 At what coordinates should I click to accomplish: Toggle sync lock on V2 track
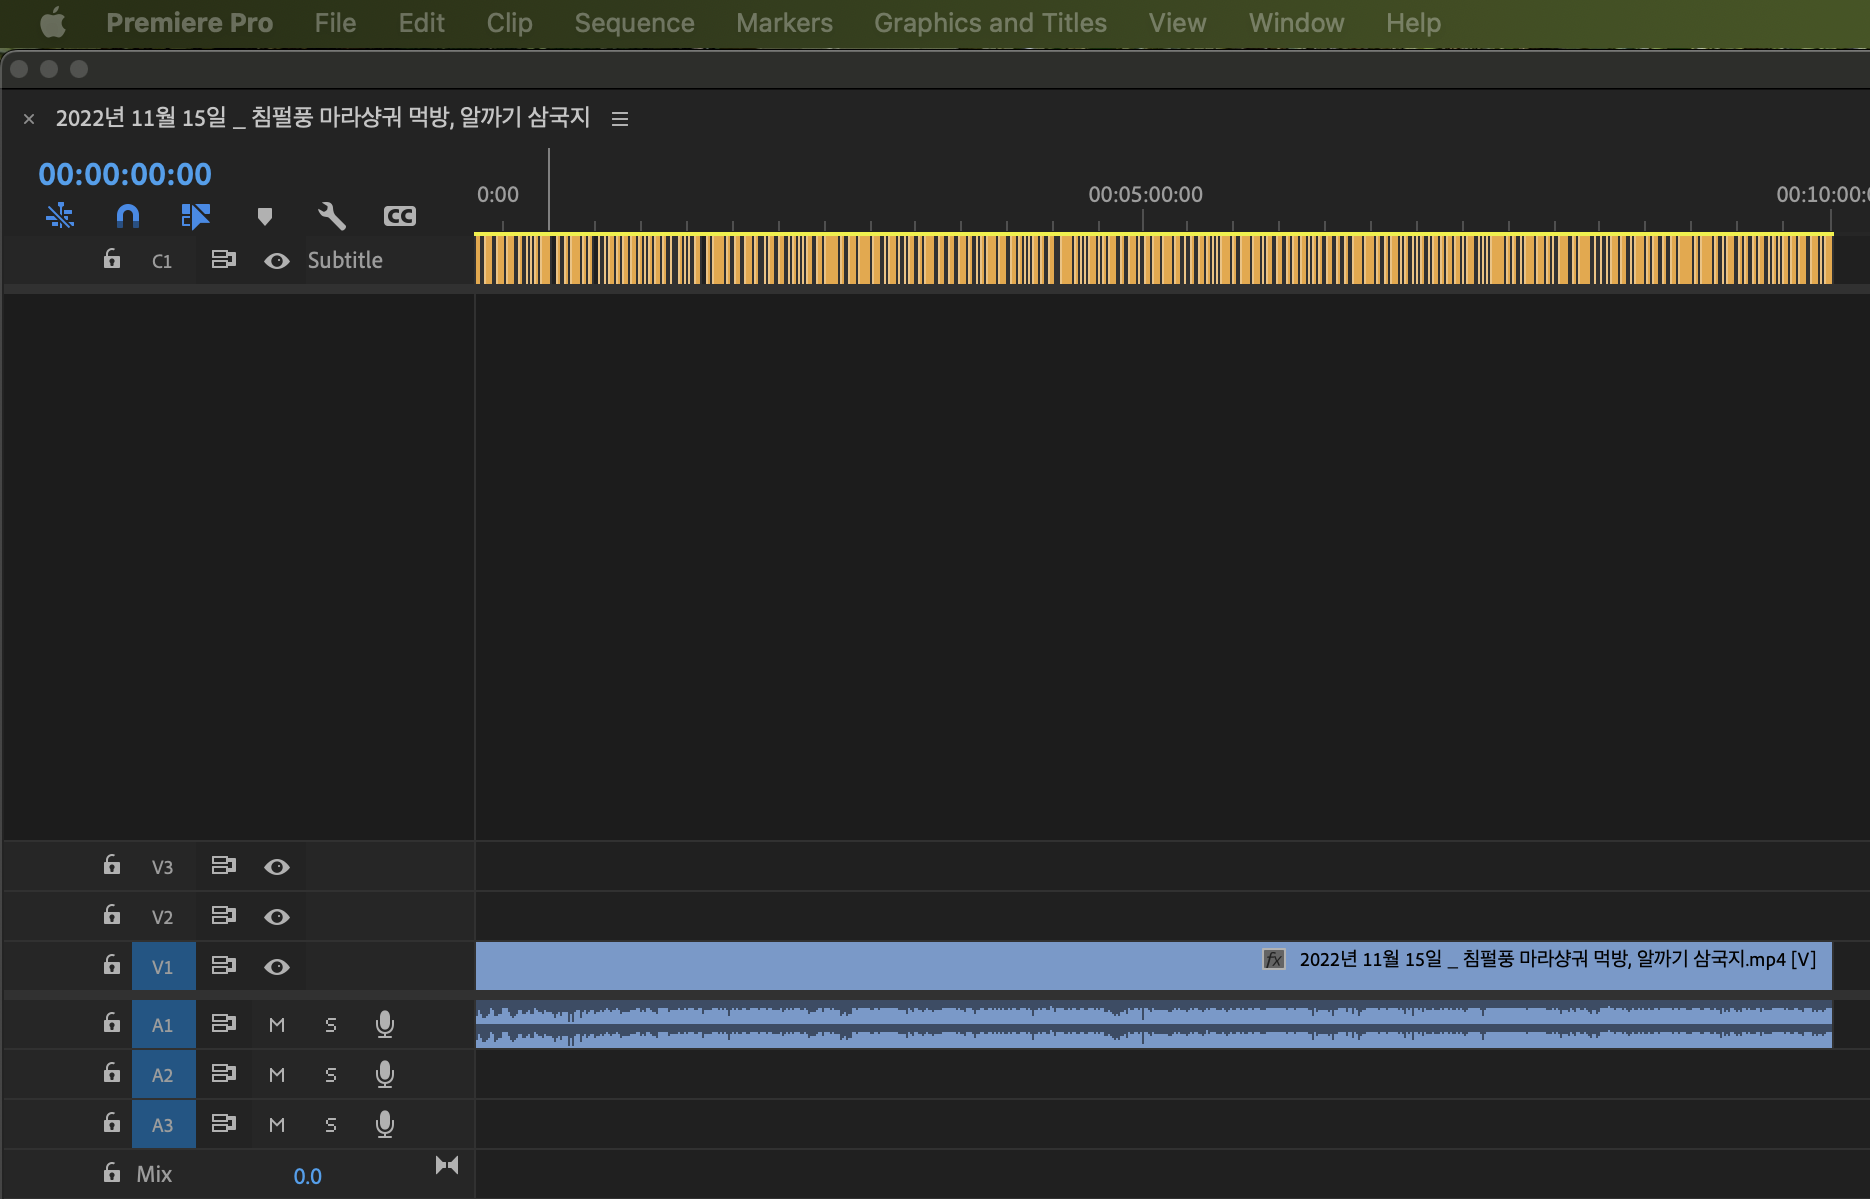pos(223,916)
